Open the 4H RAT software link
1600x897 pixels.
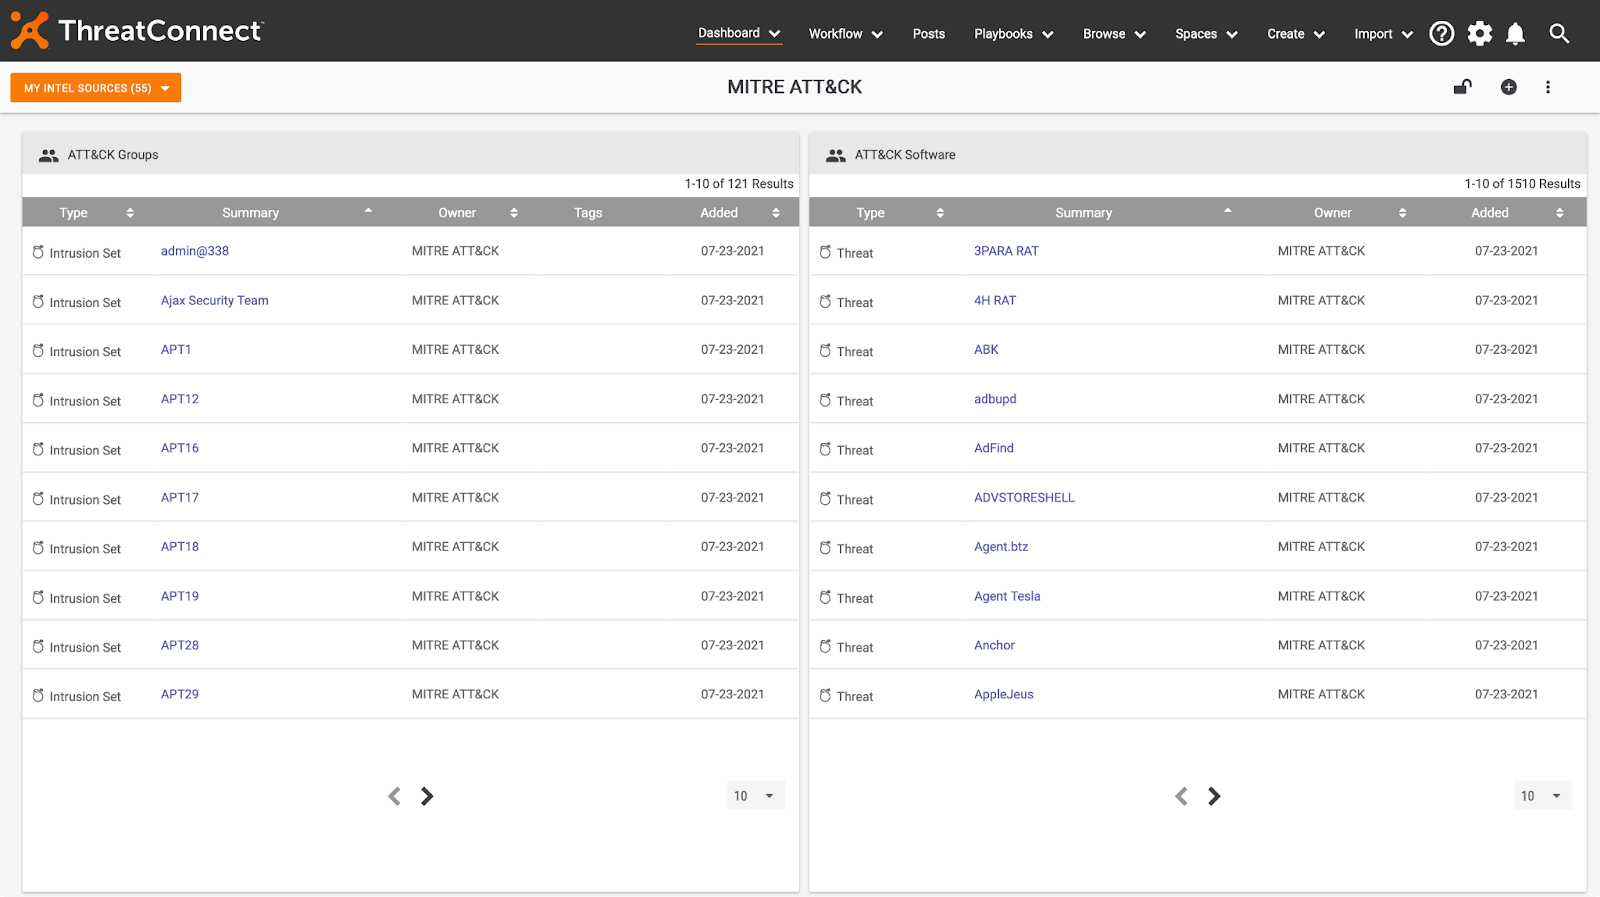point(995,300)
